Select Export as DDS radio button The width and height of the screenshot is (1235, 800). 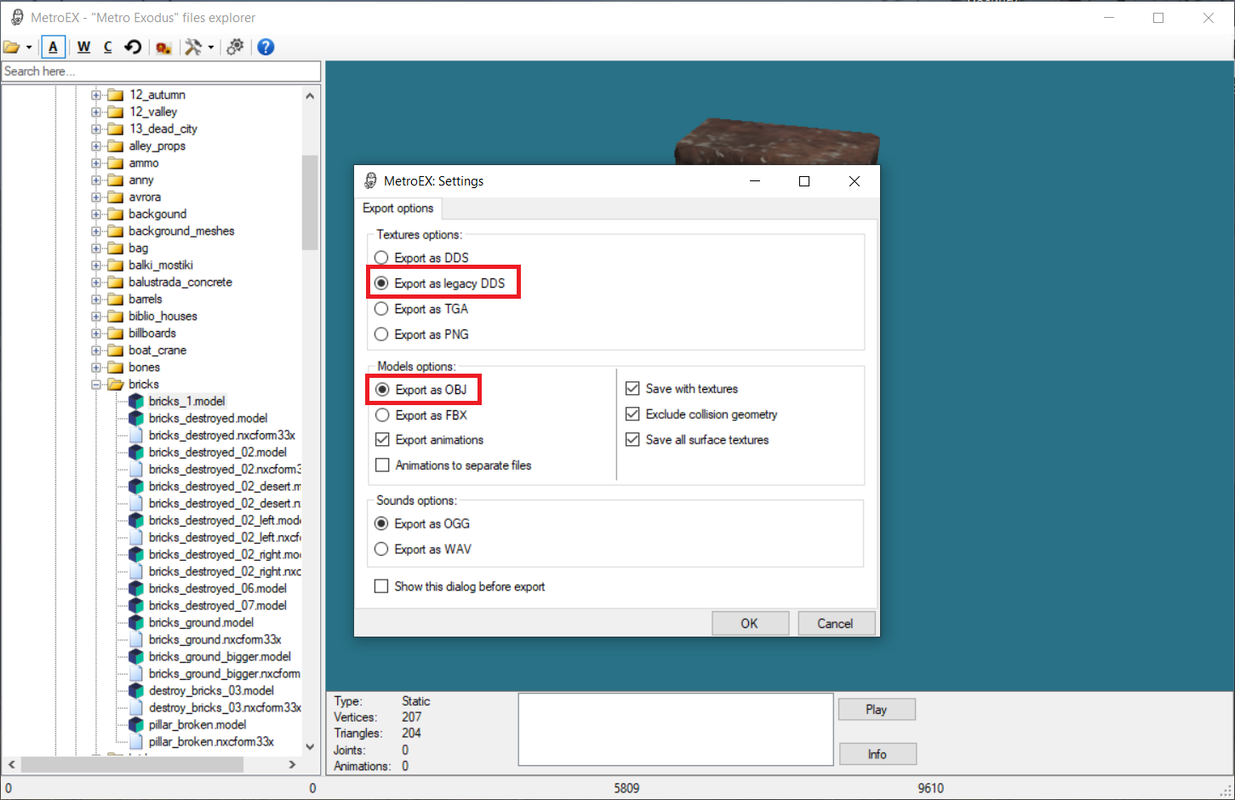point(381,258)
